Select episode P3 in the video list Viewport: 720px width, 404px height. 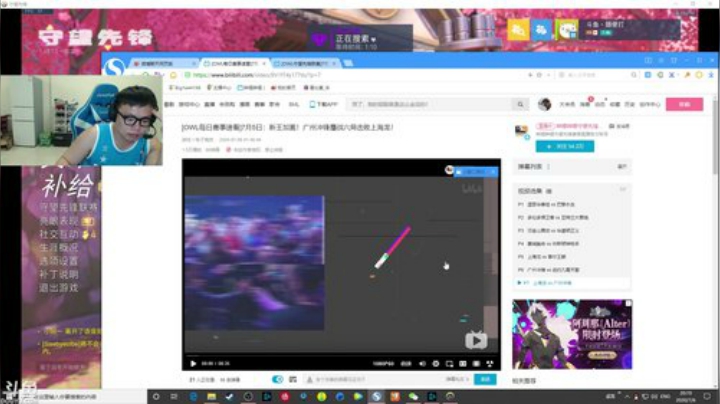coord(571,230)
